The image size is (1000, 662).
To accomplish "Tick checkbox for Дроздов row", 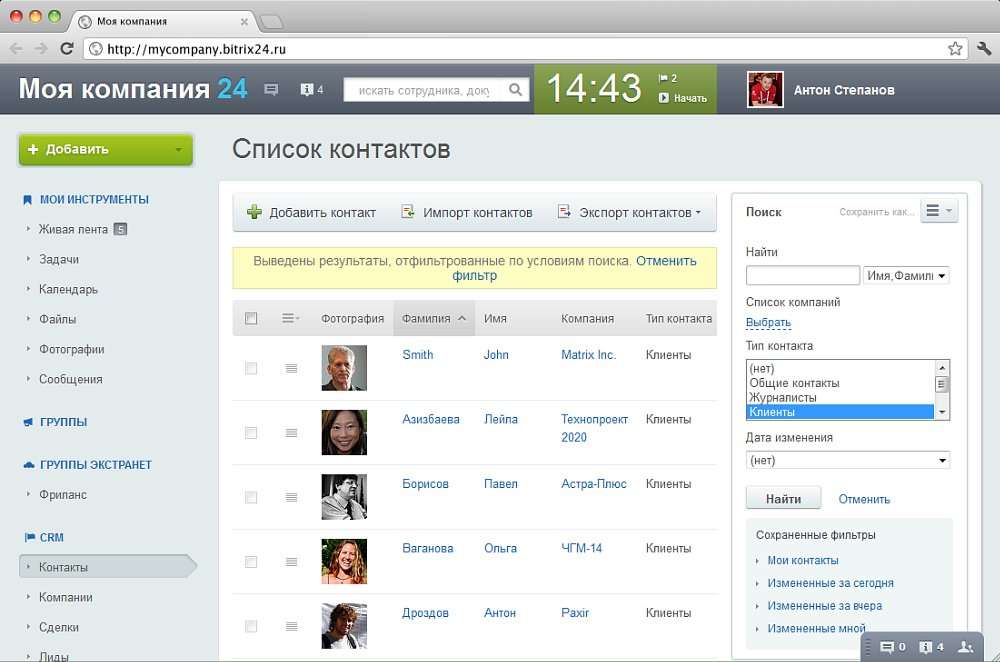I will point(251,626).
